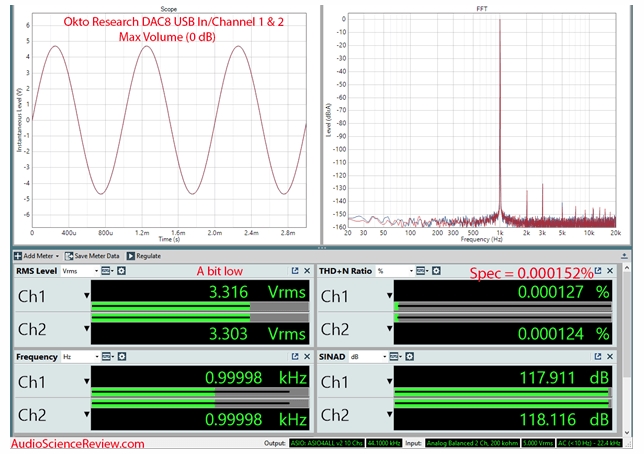Click the FFT graph title
644x454 pixels.
pos(482,9)
